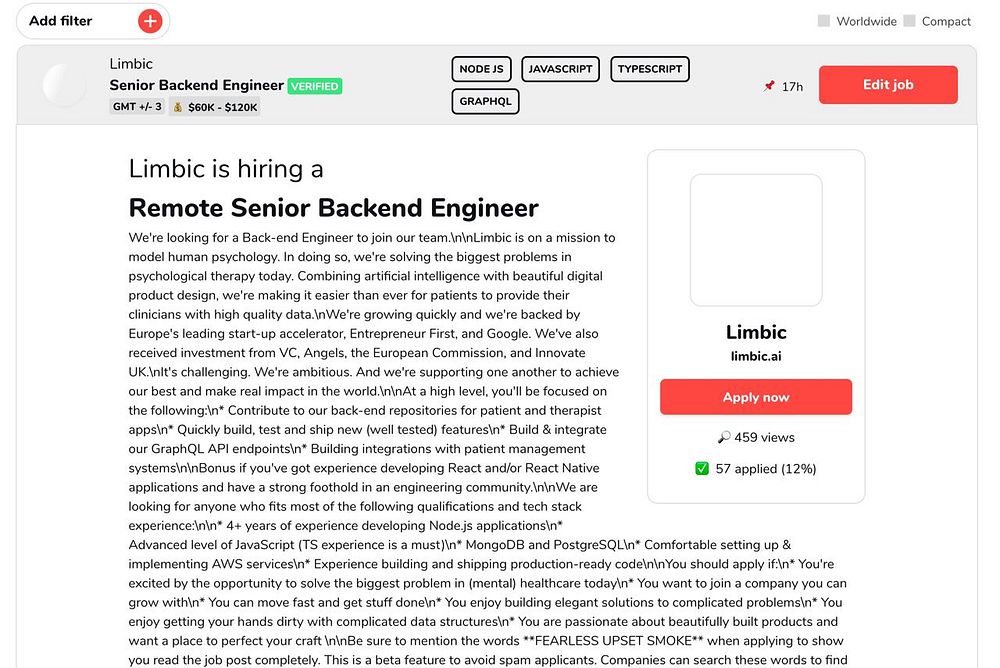This screenshot has width=1000, height=668.
Task: Click the GMT +/- 3 timezone tag
Action: pyautogui.click(x=137, y=107)
